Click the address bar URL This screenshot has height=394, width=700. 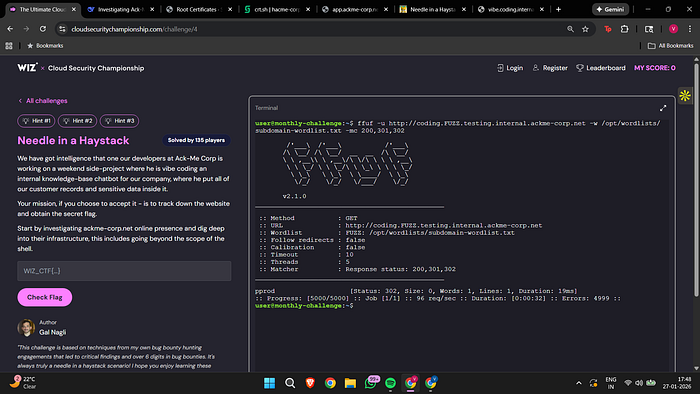tap(134, 29)
